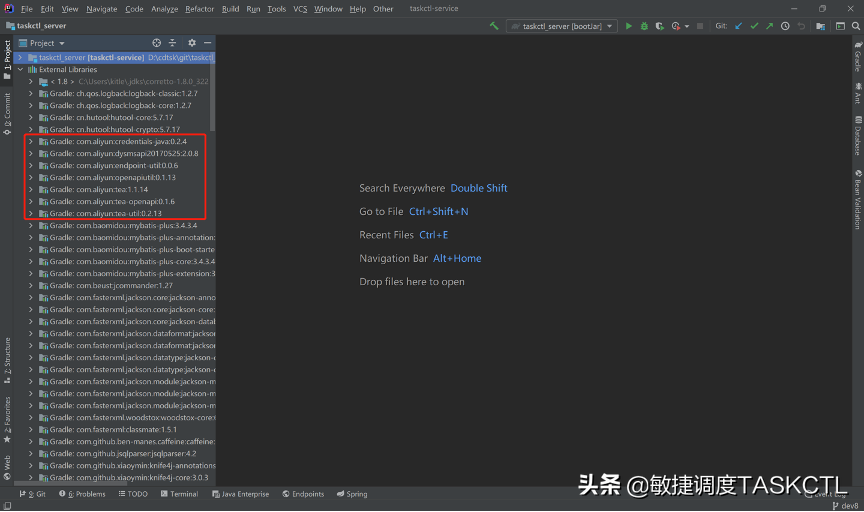Click the Project panel horizontal scrollbar
The width and height of the screenshot is (864, 512).
tap(72, 483)
